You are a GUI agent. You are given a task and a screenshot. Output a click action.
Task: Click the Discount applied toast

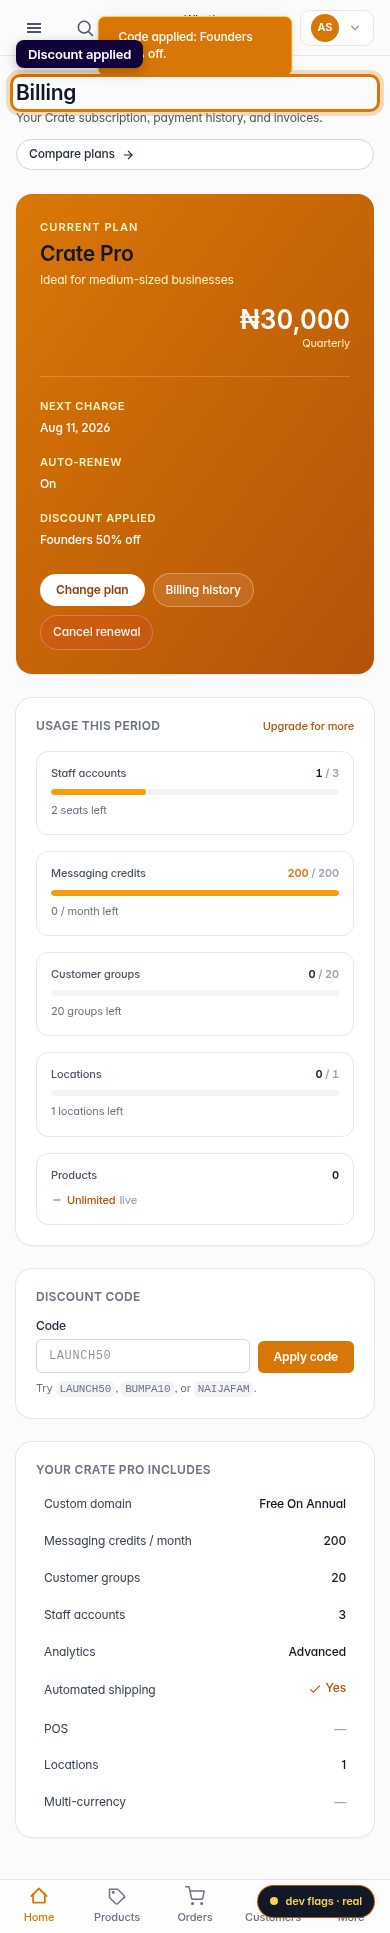[x=79, y=54]
